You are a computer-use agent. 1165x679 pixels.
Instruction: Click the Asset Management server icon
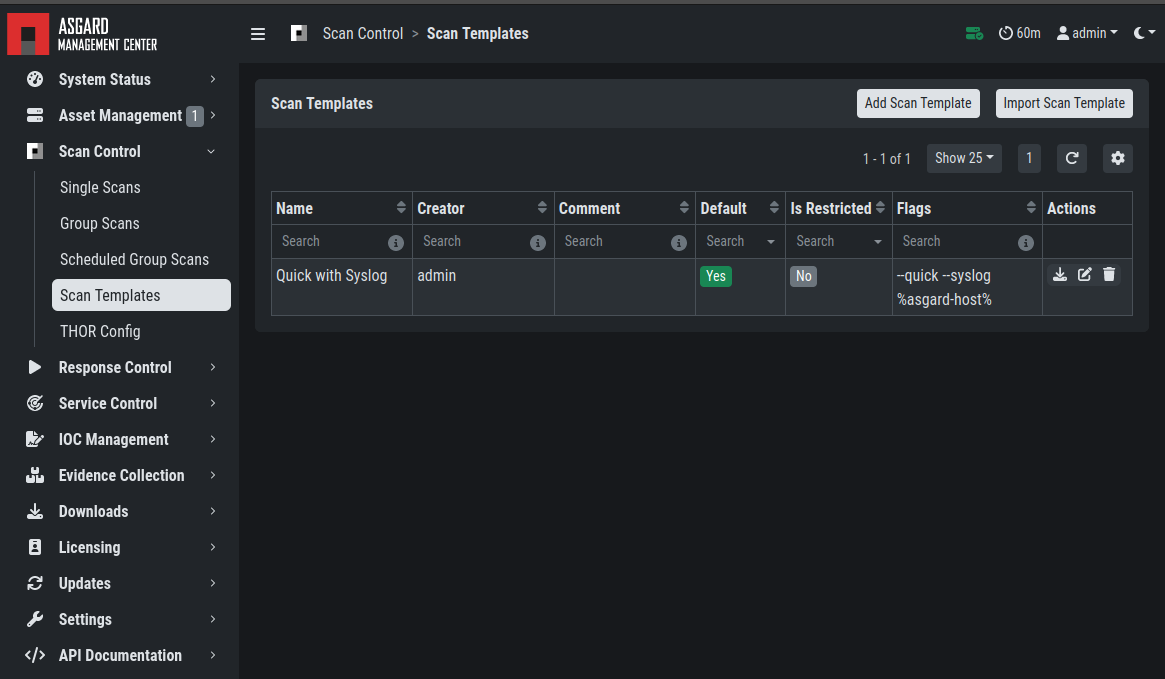click(35, 115)
